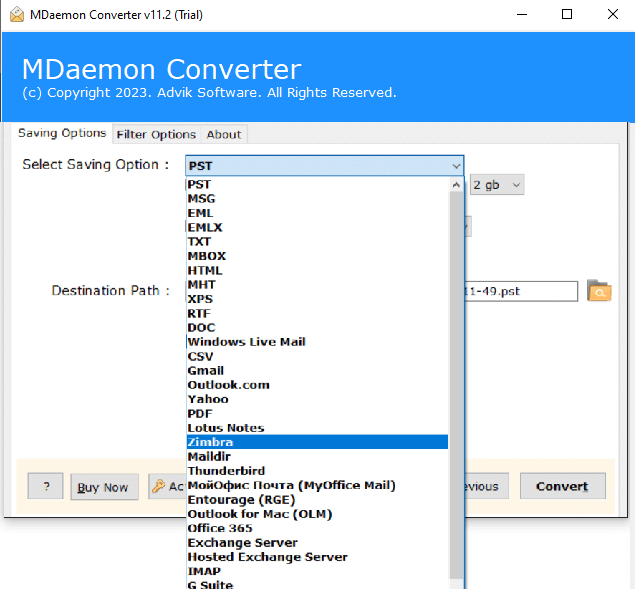Click the dropdown list scroll-up arrow

[456, 185]
